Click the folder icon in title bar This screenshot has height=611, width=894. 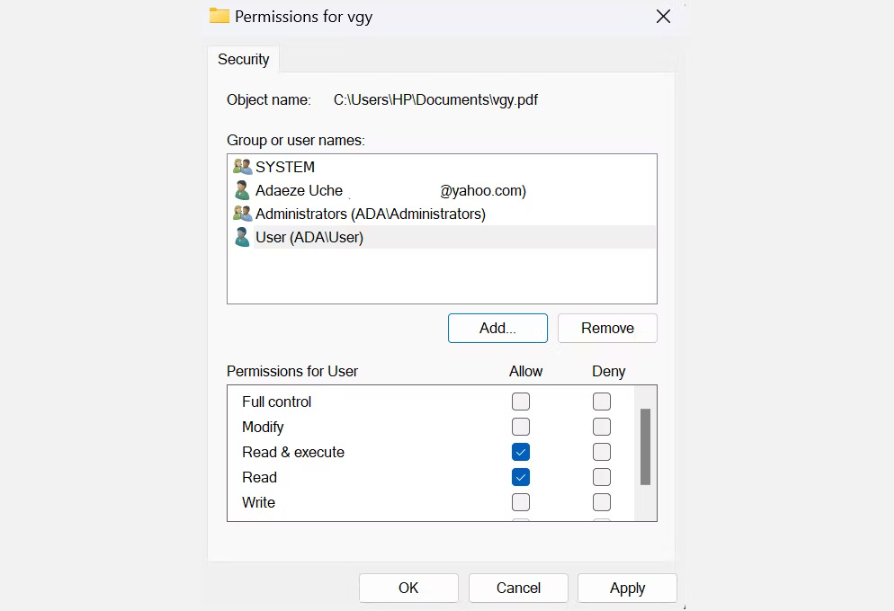219,16
